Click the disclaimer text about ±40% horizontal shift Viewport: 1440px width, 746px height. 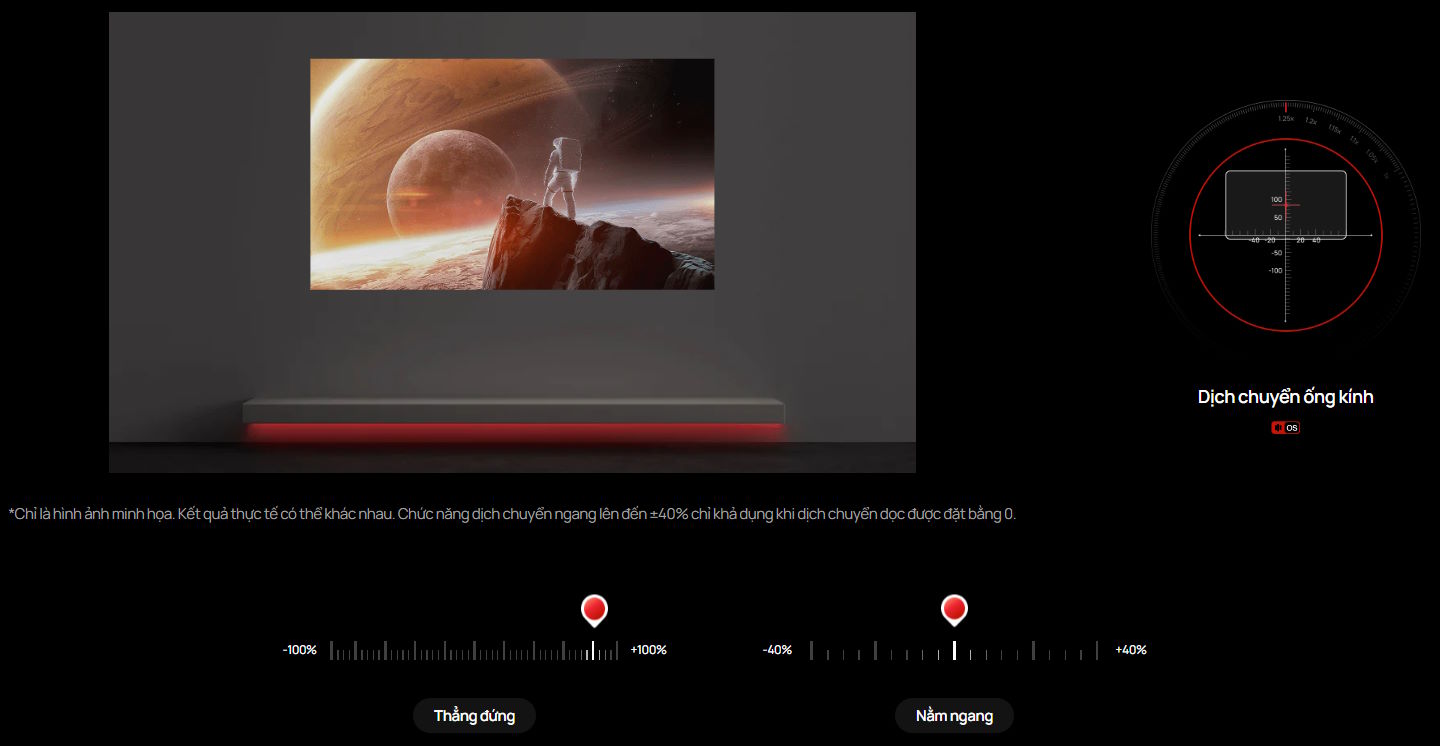point(512,514)
